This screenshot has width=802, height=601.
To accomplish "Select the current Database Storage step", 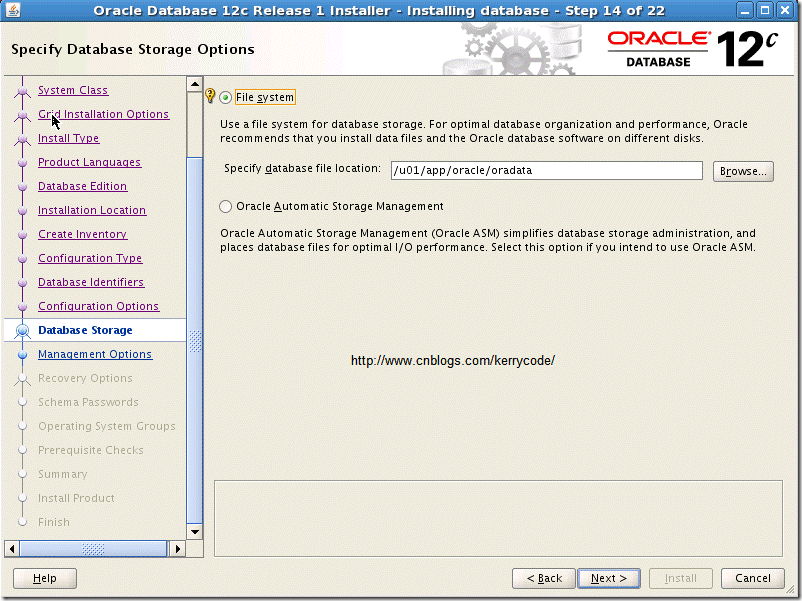I will coord(85,330).
